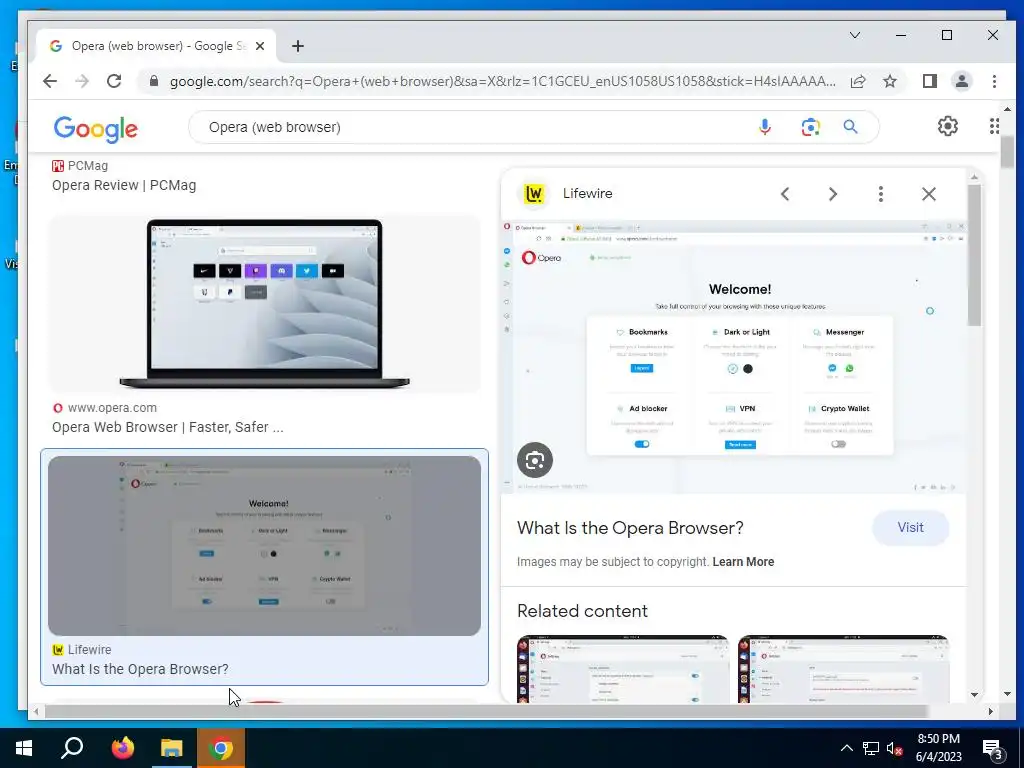Open the Google apps grid
The width and height of the screenshot is (1024, 768).
click(994, 126)
